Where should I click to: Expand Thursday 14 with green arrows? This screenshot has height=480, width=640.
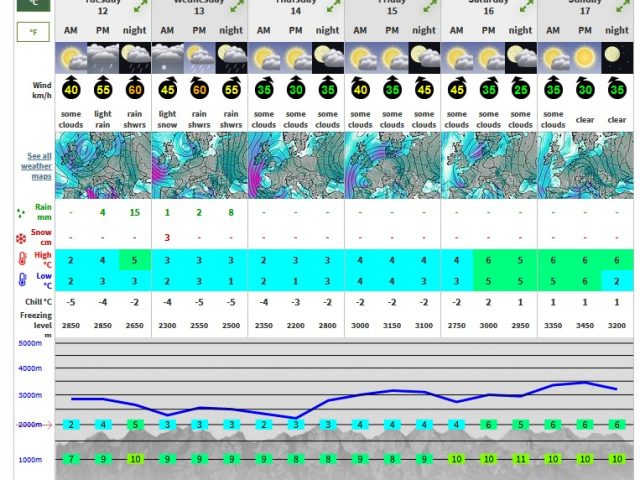[x=333, y=7]
